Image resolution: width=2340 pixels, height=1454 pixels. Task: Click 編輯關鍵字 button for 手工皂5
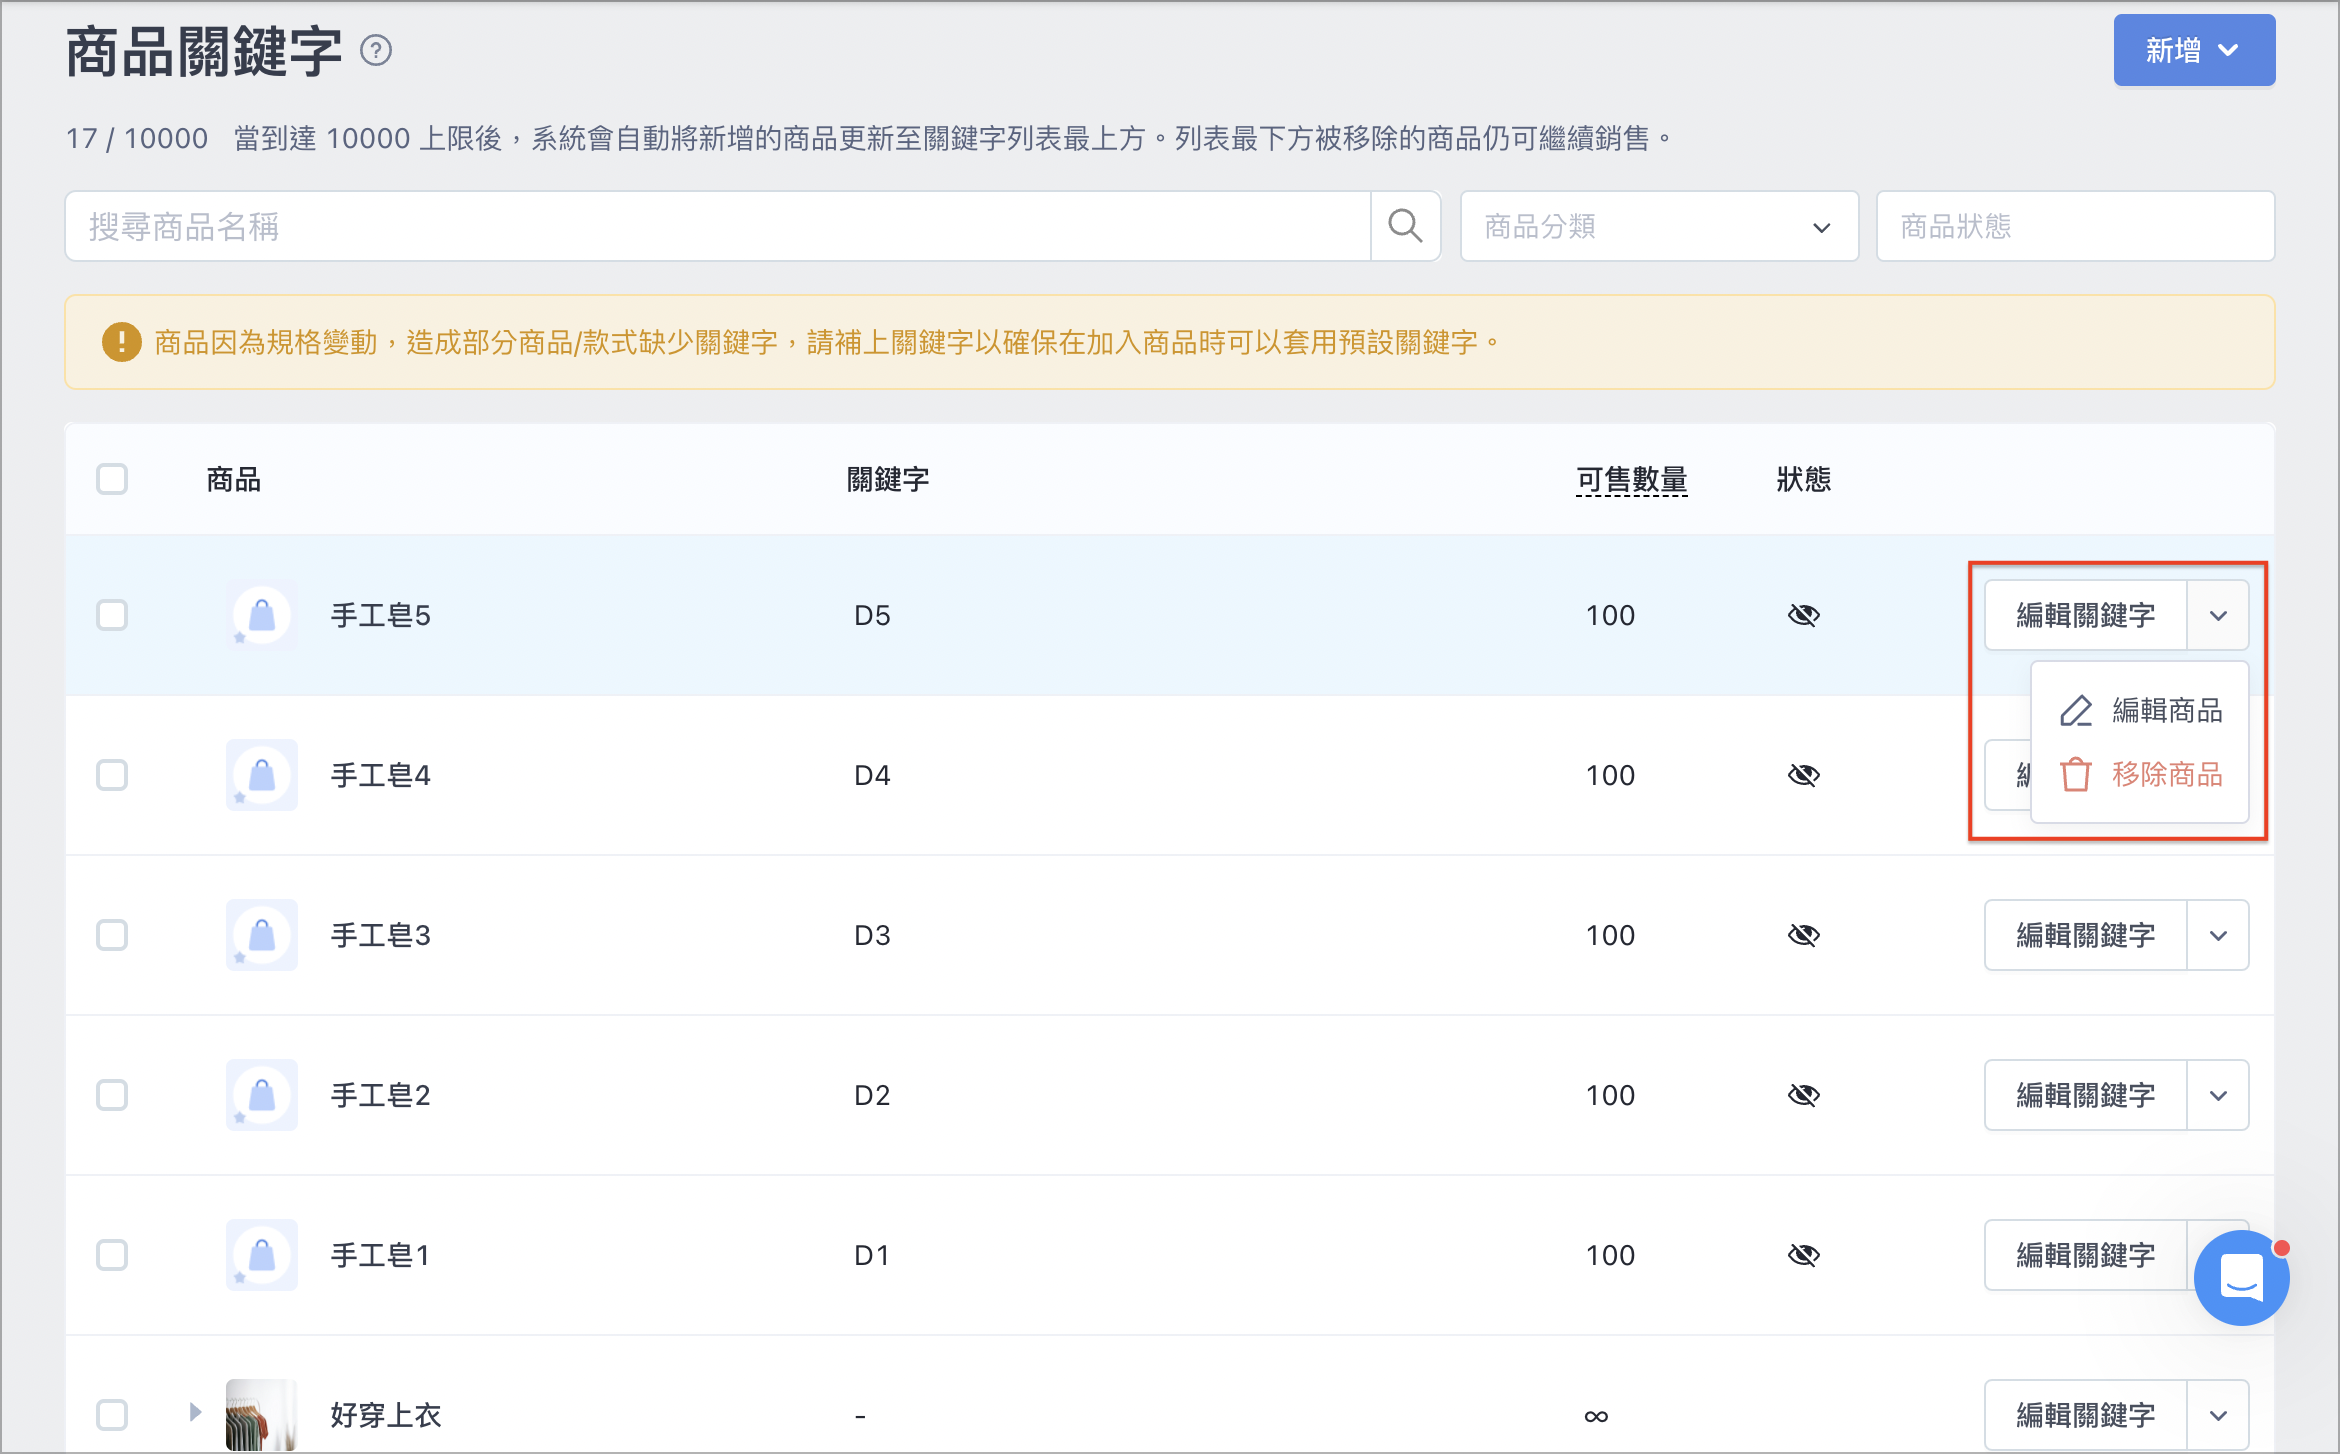pos(2086,615)
